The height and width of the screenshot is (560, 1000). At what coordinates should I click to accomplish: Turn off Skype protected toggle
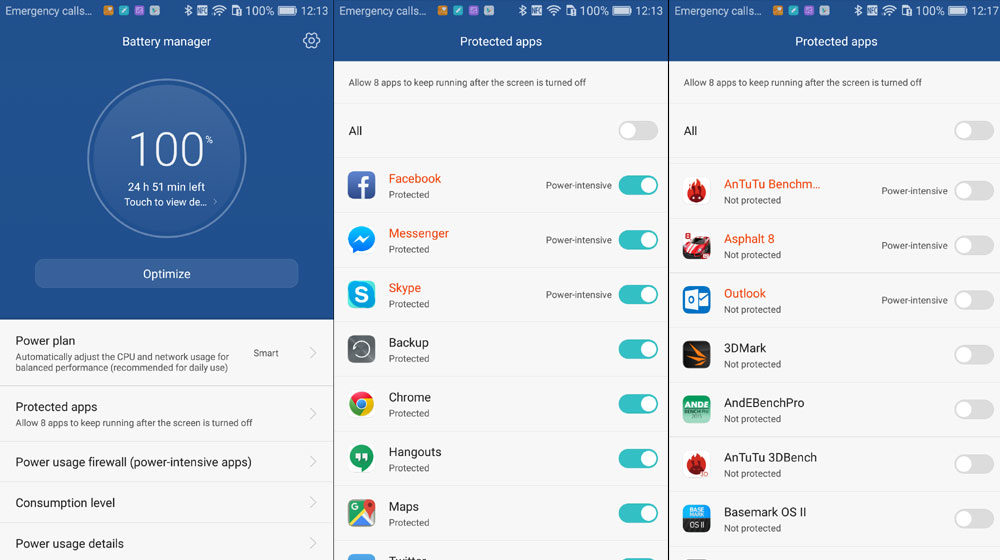coord(638,295)
